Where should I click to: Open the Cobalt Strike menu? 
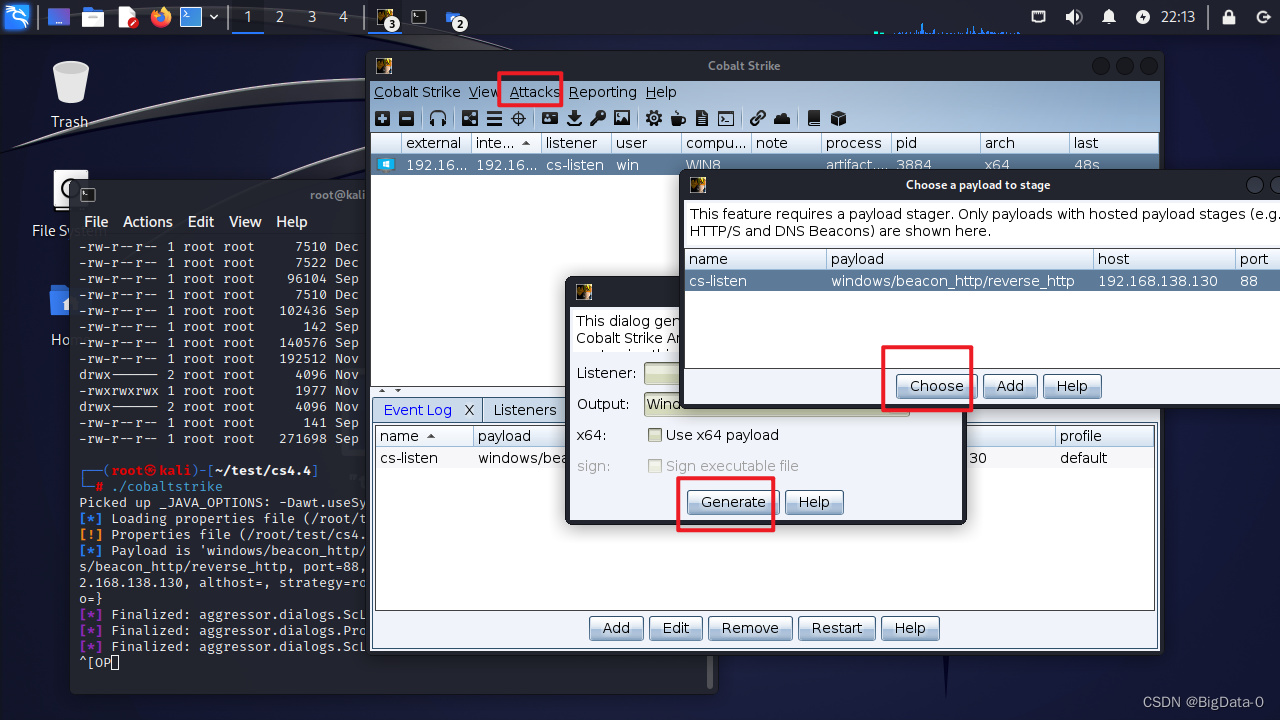(417, 92)
